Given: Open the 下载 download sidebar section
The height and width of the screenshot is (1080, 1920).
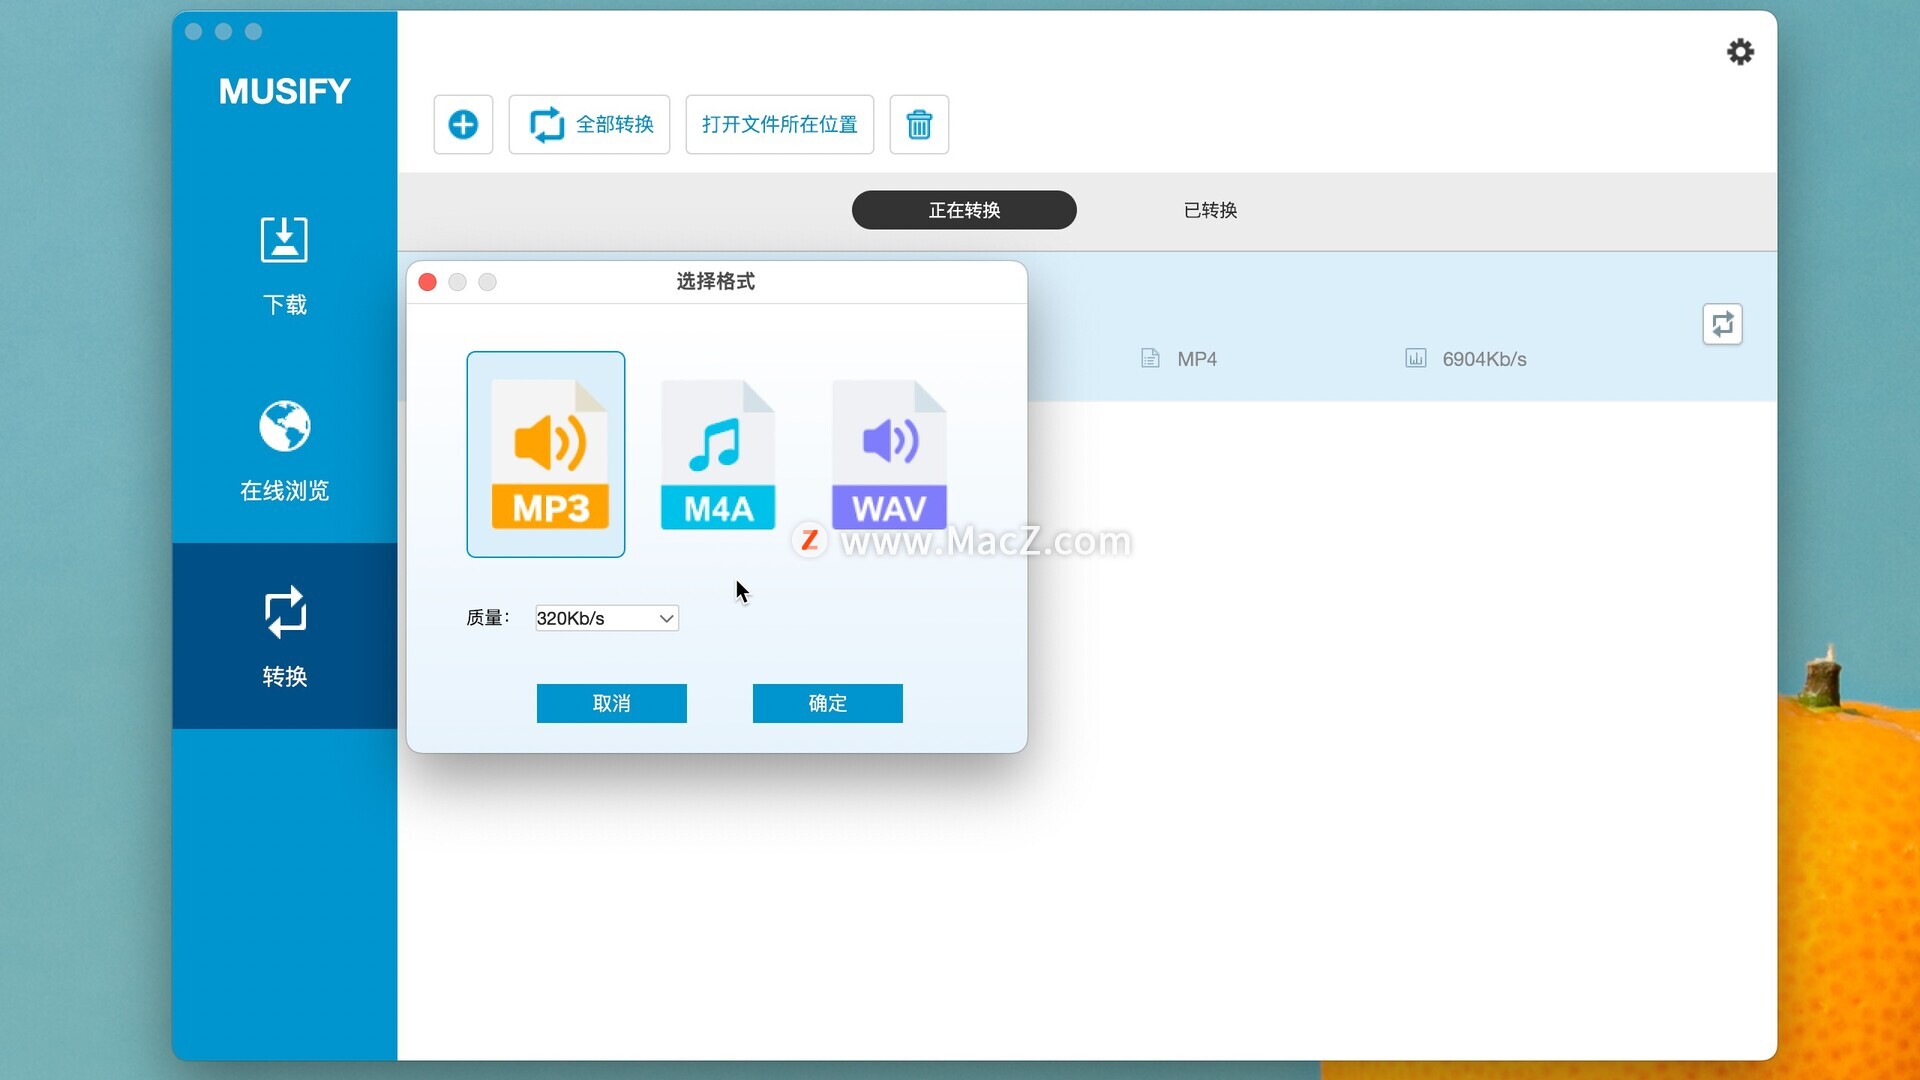Looking at the screenshot, I should click(x=285, y=266).
